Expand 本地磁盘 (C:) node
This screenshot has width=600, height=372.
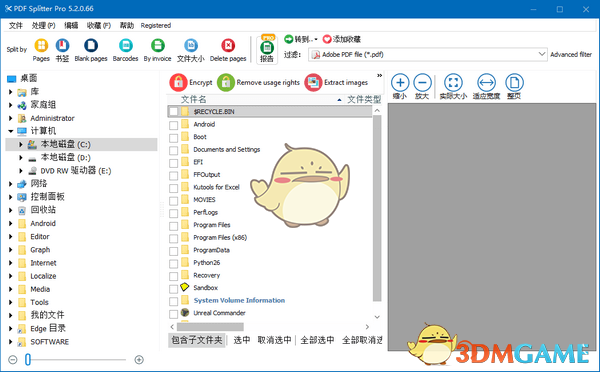click(21, 144)
